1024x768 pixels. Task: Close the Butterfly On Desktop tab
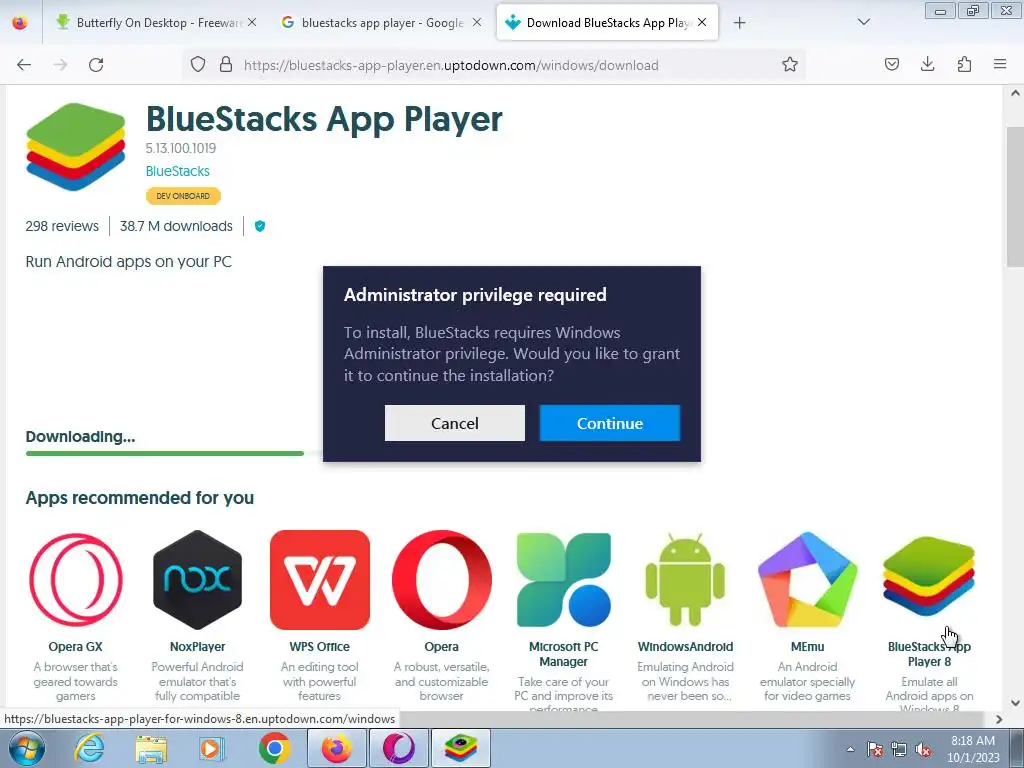click(x=252, y=22)
